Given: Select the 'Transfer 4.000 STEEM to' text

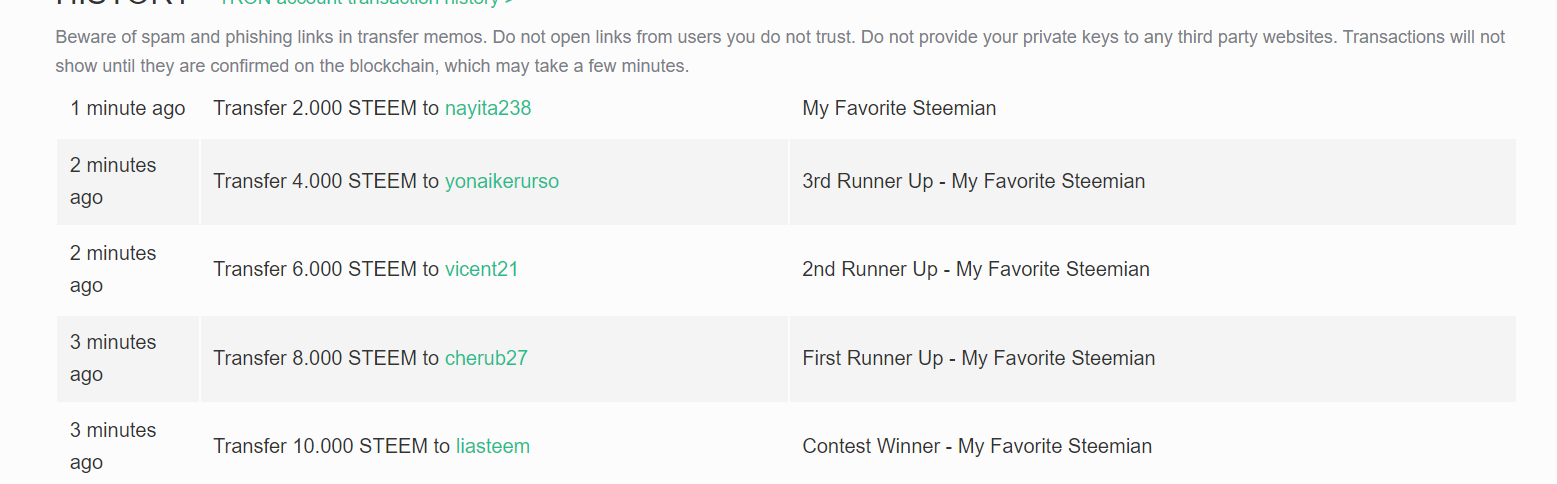Looking at the screenshot, I should tap(326, 181).
